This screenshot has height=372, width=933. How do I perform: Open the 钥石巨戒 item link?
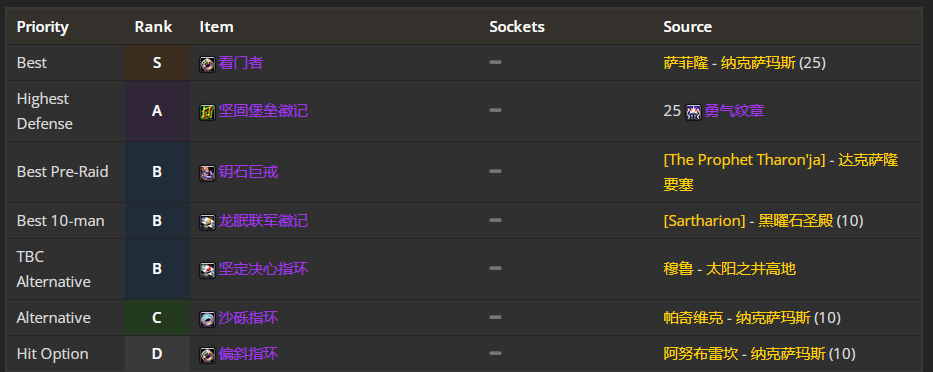[248, 172]
